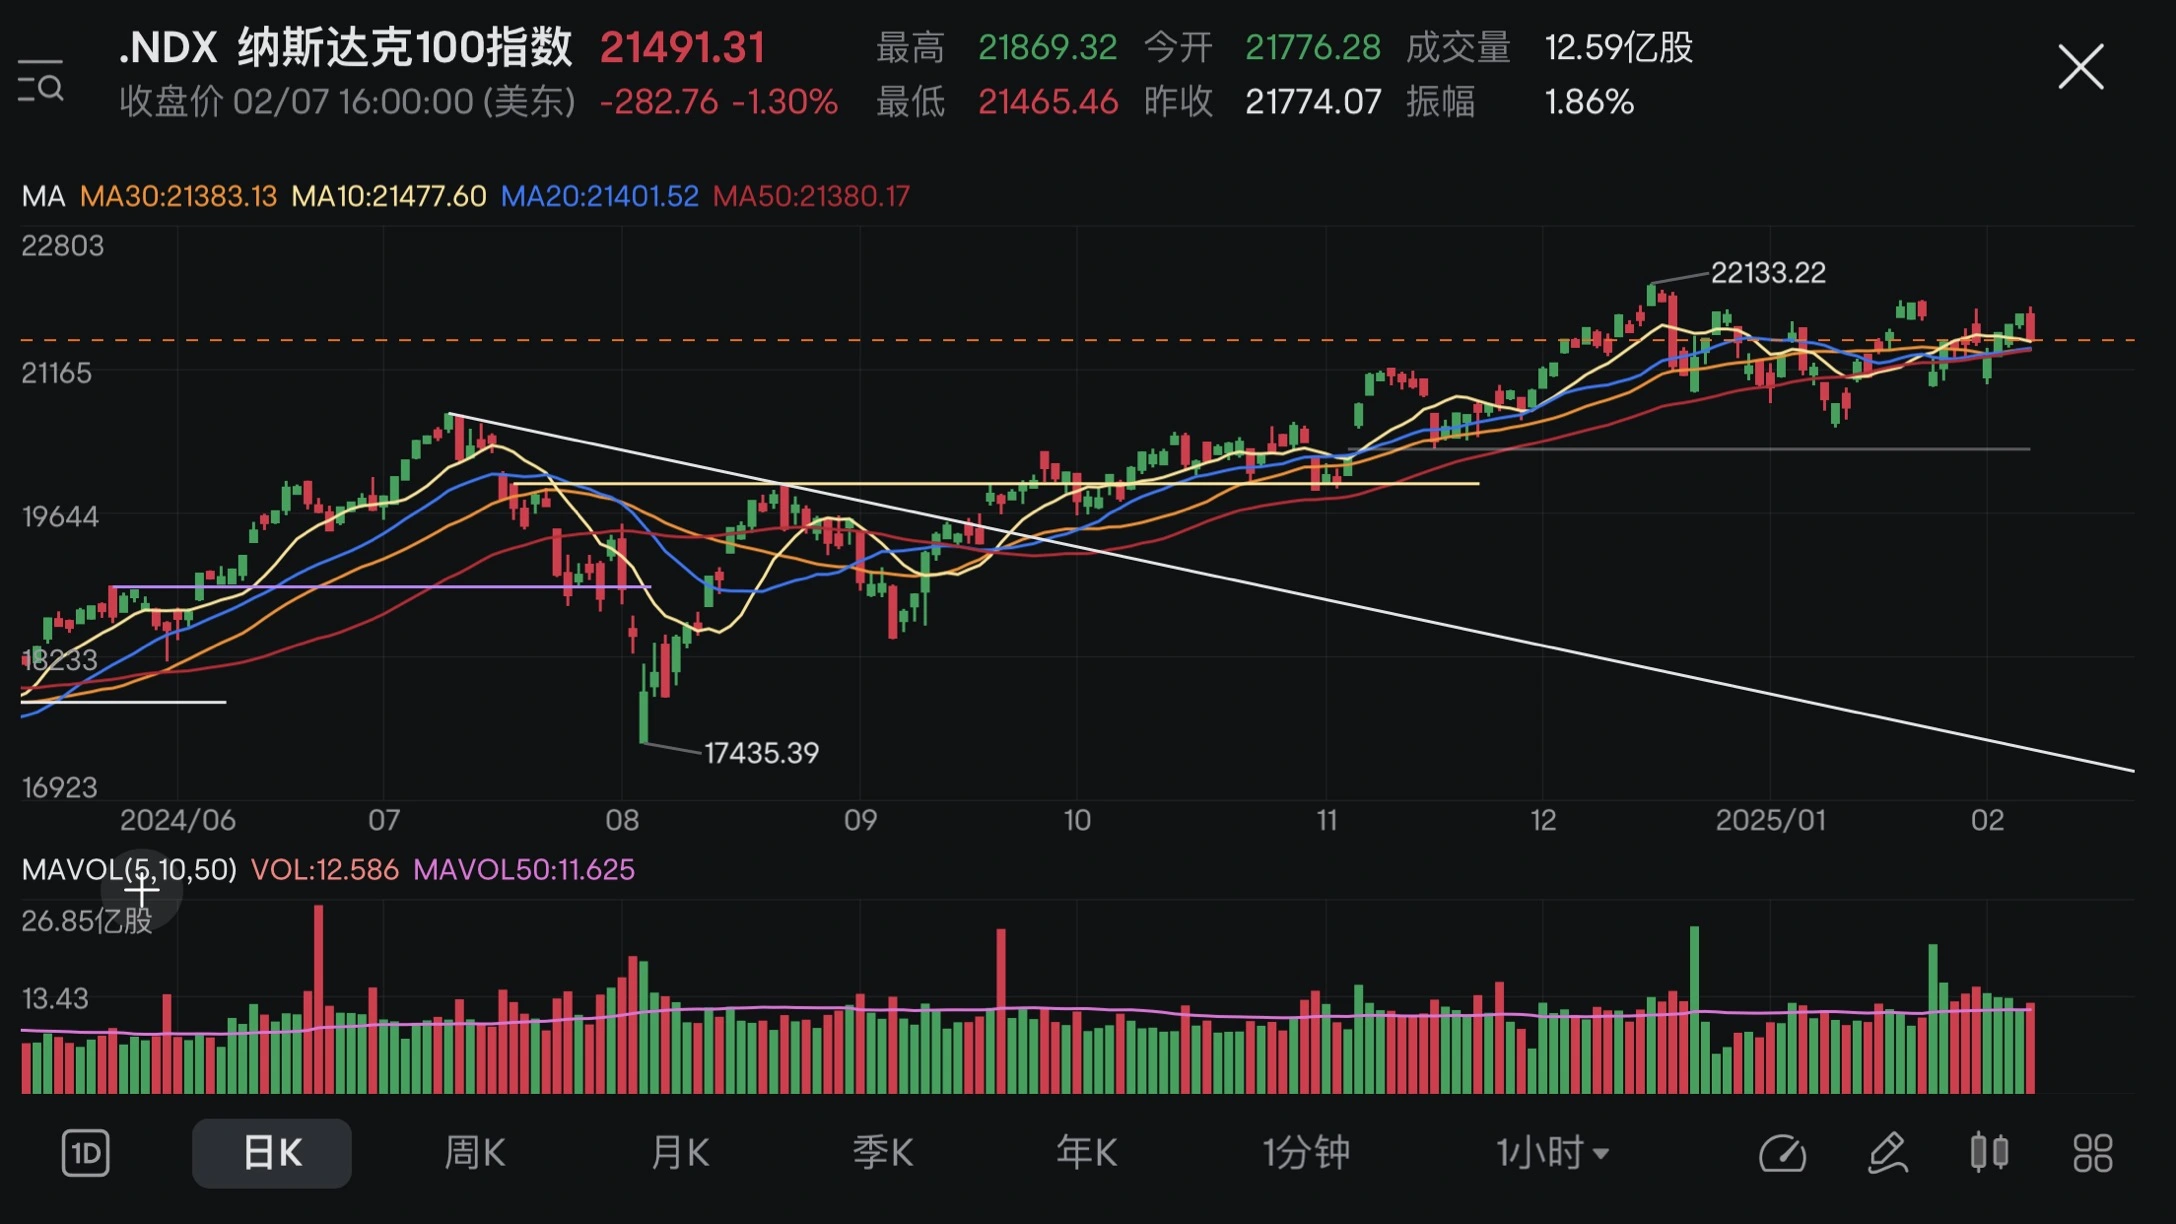Tap the 22803 price axis label
The image size is (2176, 1224).
pos(62,245)
